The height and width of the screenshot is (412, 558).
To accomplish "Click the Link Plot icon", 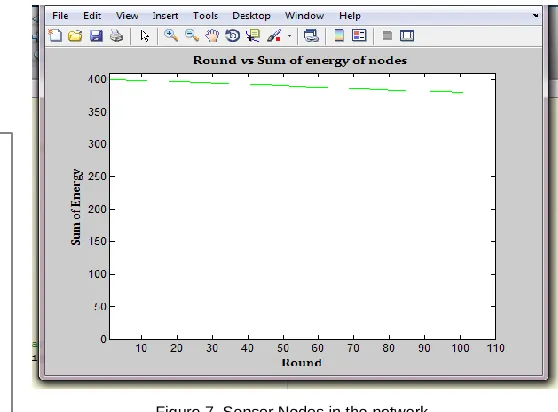I will click(311, 36).
